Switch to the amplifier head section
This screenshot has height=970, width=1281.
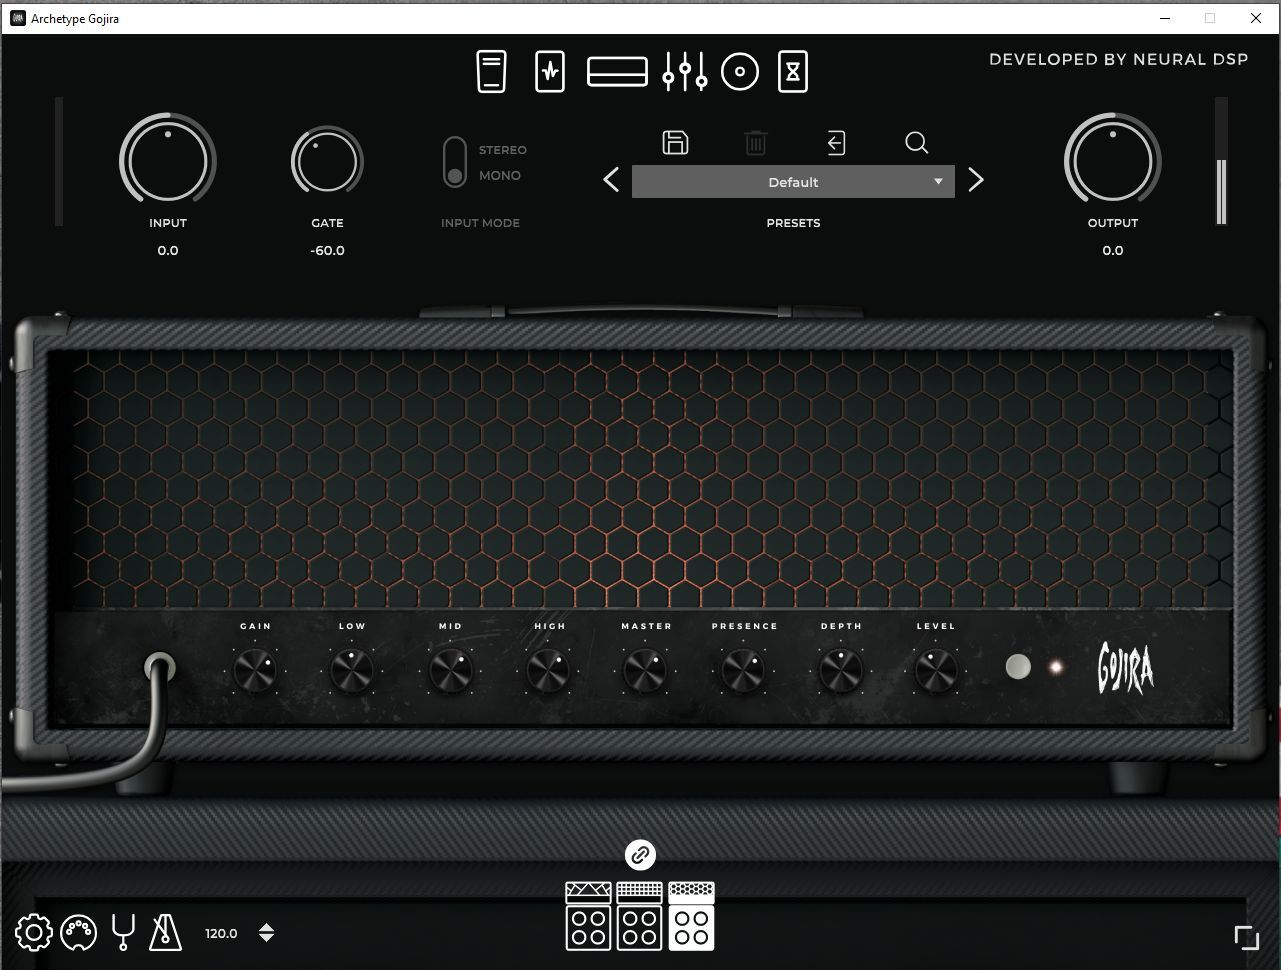pos(617,72)
